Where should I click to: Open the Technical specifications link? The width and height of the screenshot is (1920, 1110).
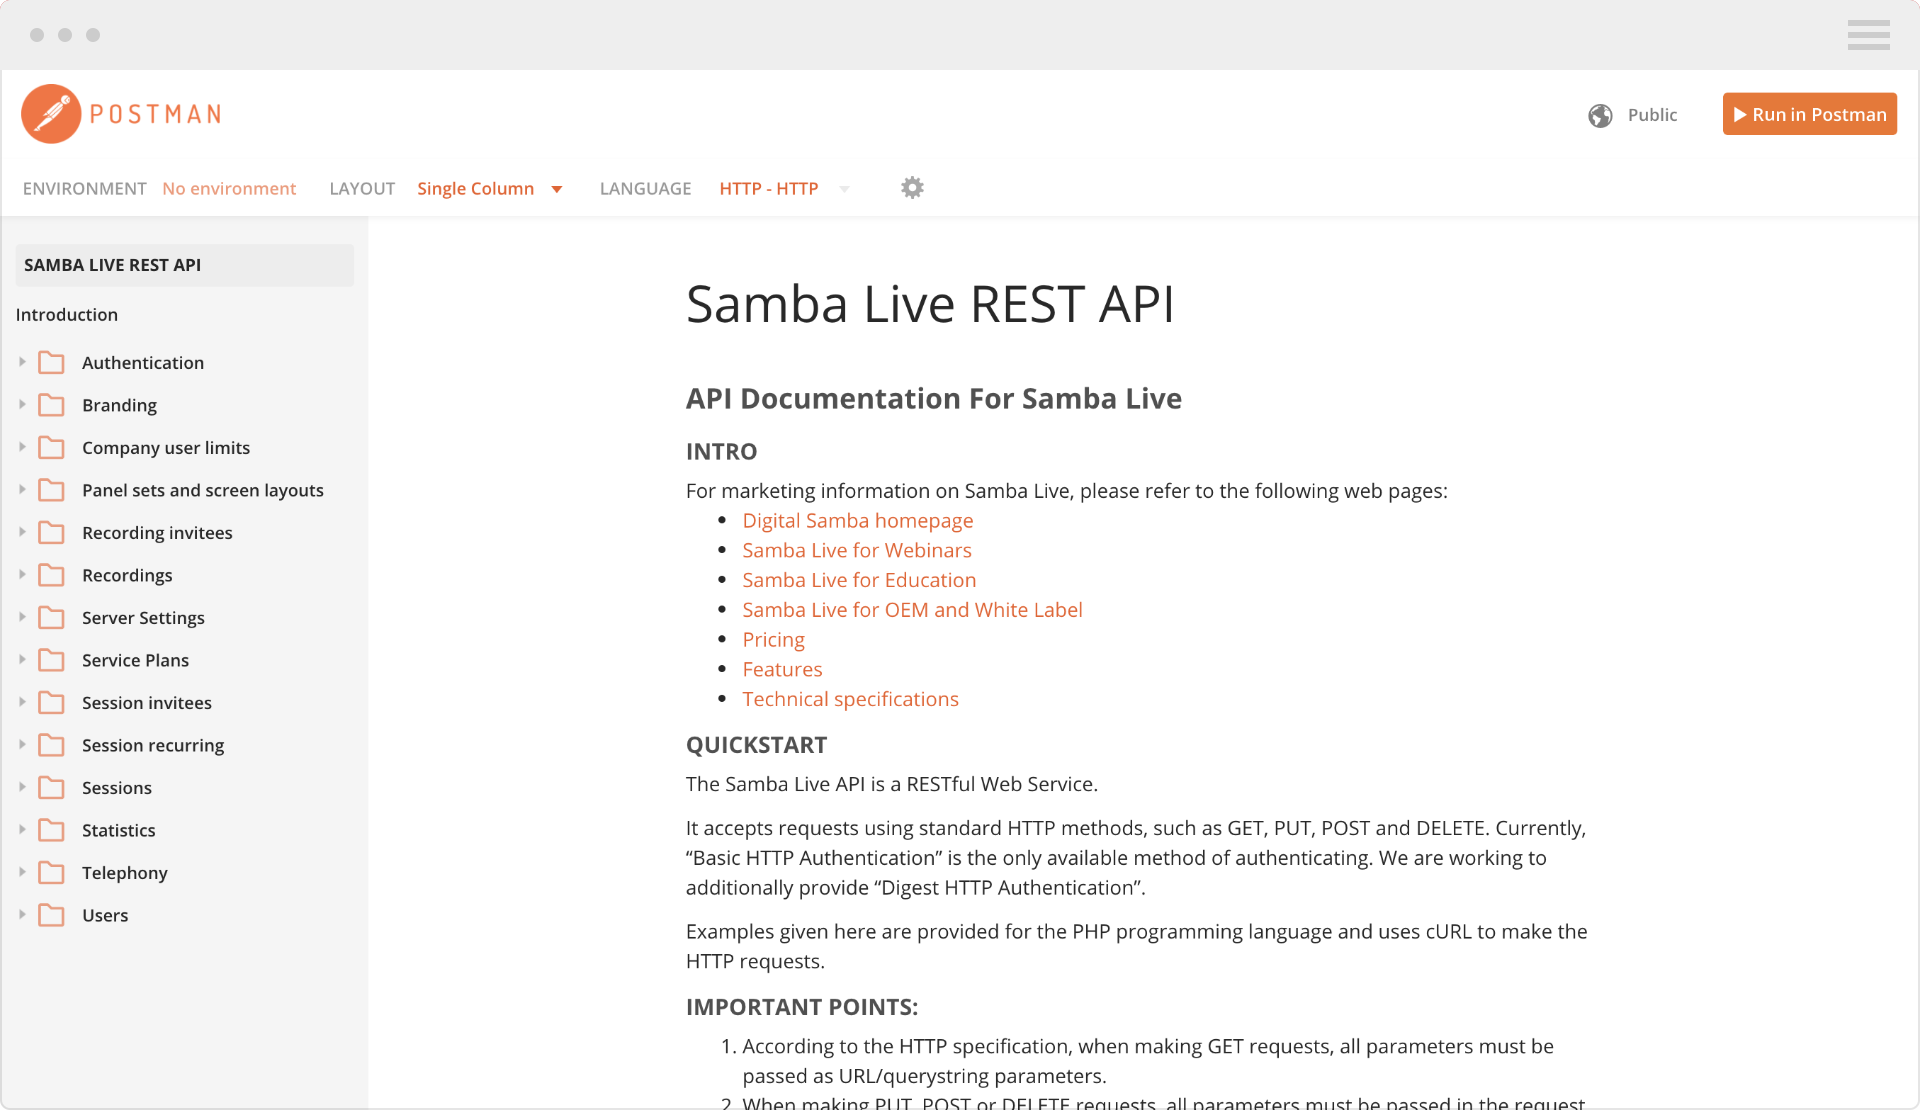click(850, 699)
